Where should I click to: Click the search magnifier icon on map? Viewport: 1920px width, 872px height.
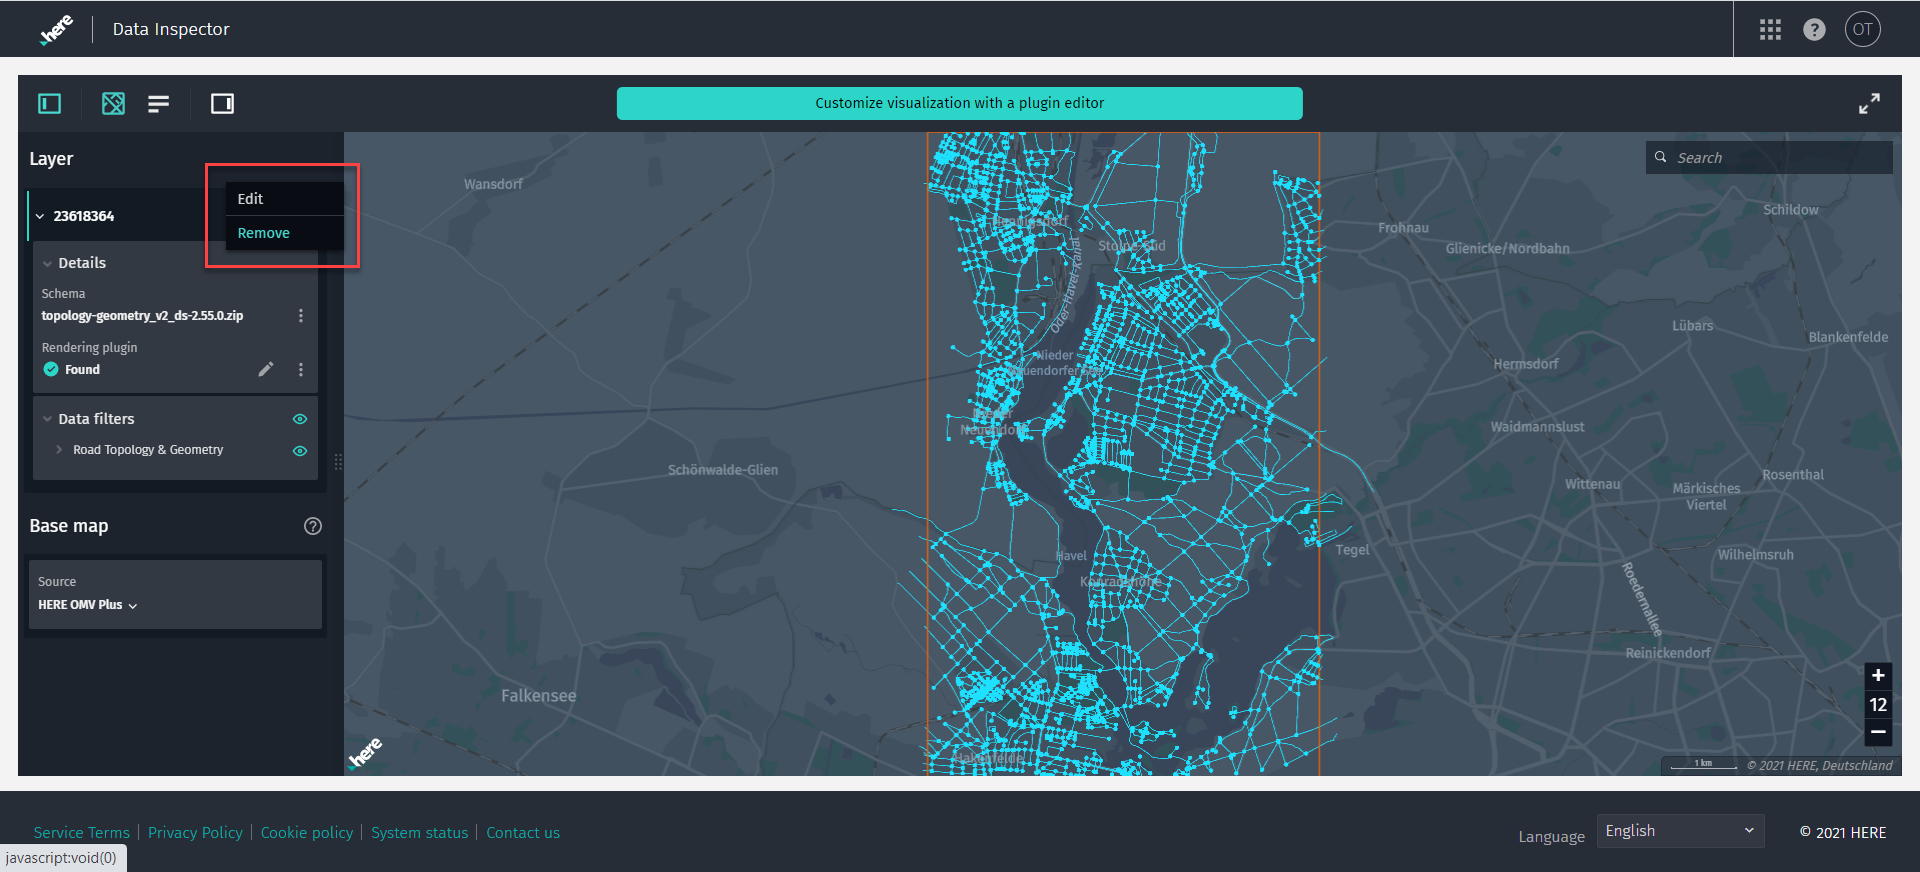tap(1661, 157)
